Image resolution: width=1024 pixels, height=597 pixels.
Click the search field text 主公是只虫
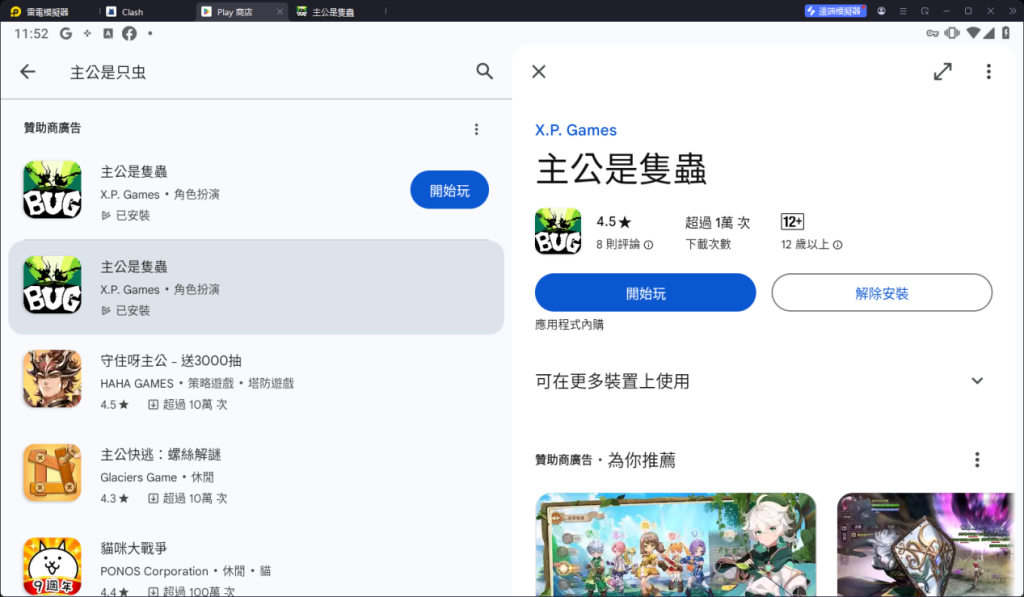[108, 72]
